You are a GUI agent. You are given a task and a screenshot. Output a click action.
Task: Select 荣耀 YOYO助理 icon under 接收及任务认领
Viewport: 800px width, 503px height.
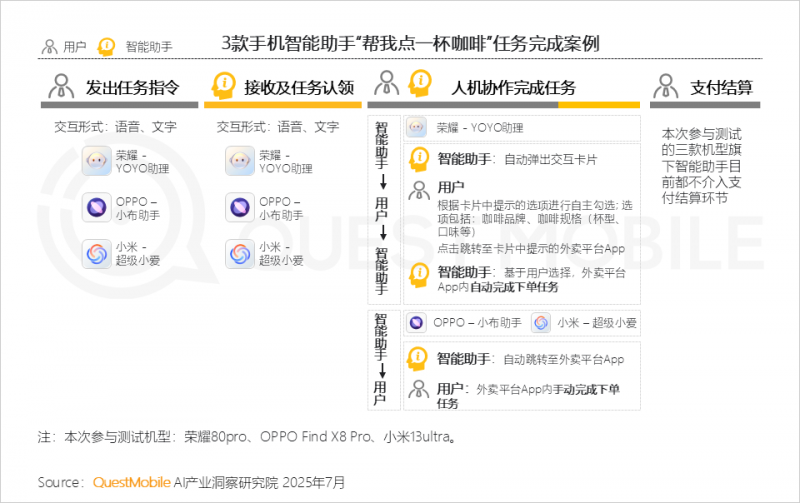(240, 161)
